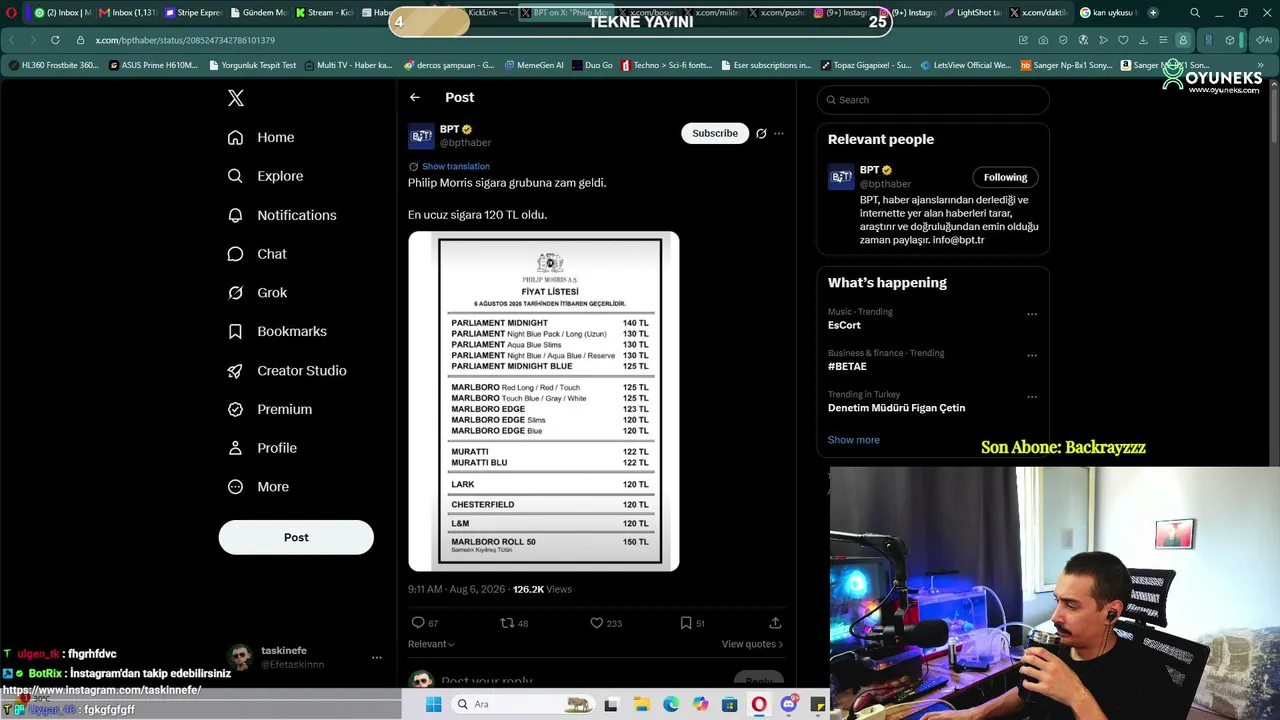Open the Home page from the sidebar
This screenshot has width=1280, height=720.
tap(261, 137)
